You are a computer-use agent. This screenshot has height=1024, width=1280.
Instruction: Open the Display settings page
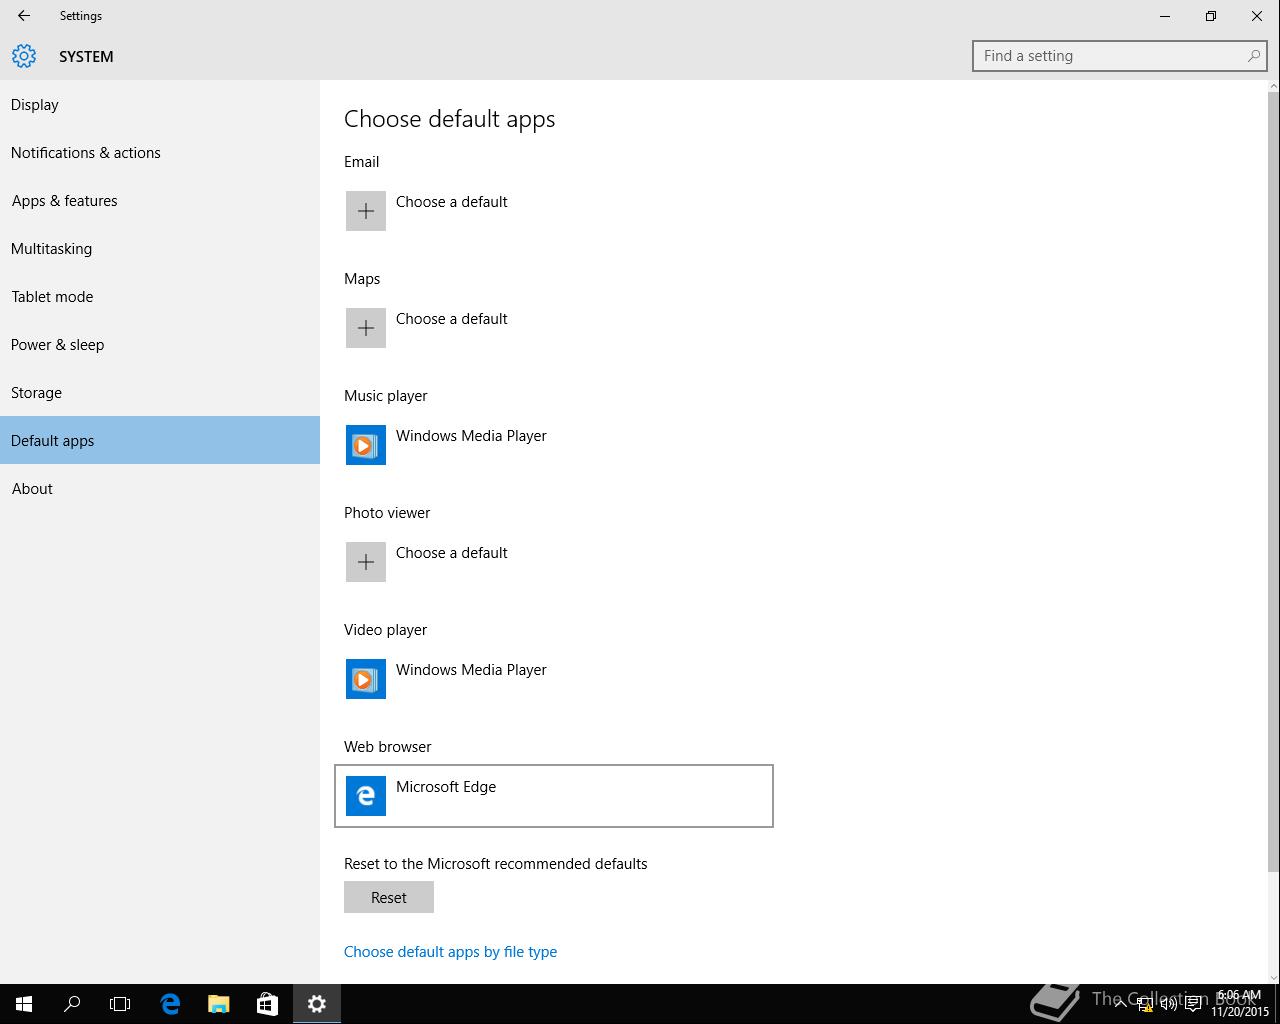tap(160, 105)
